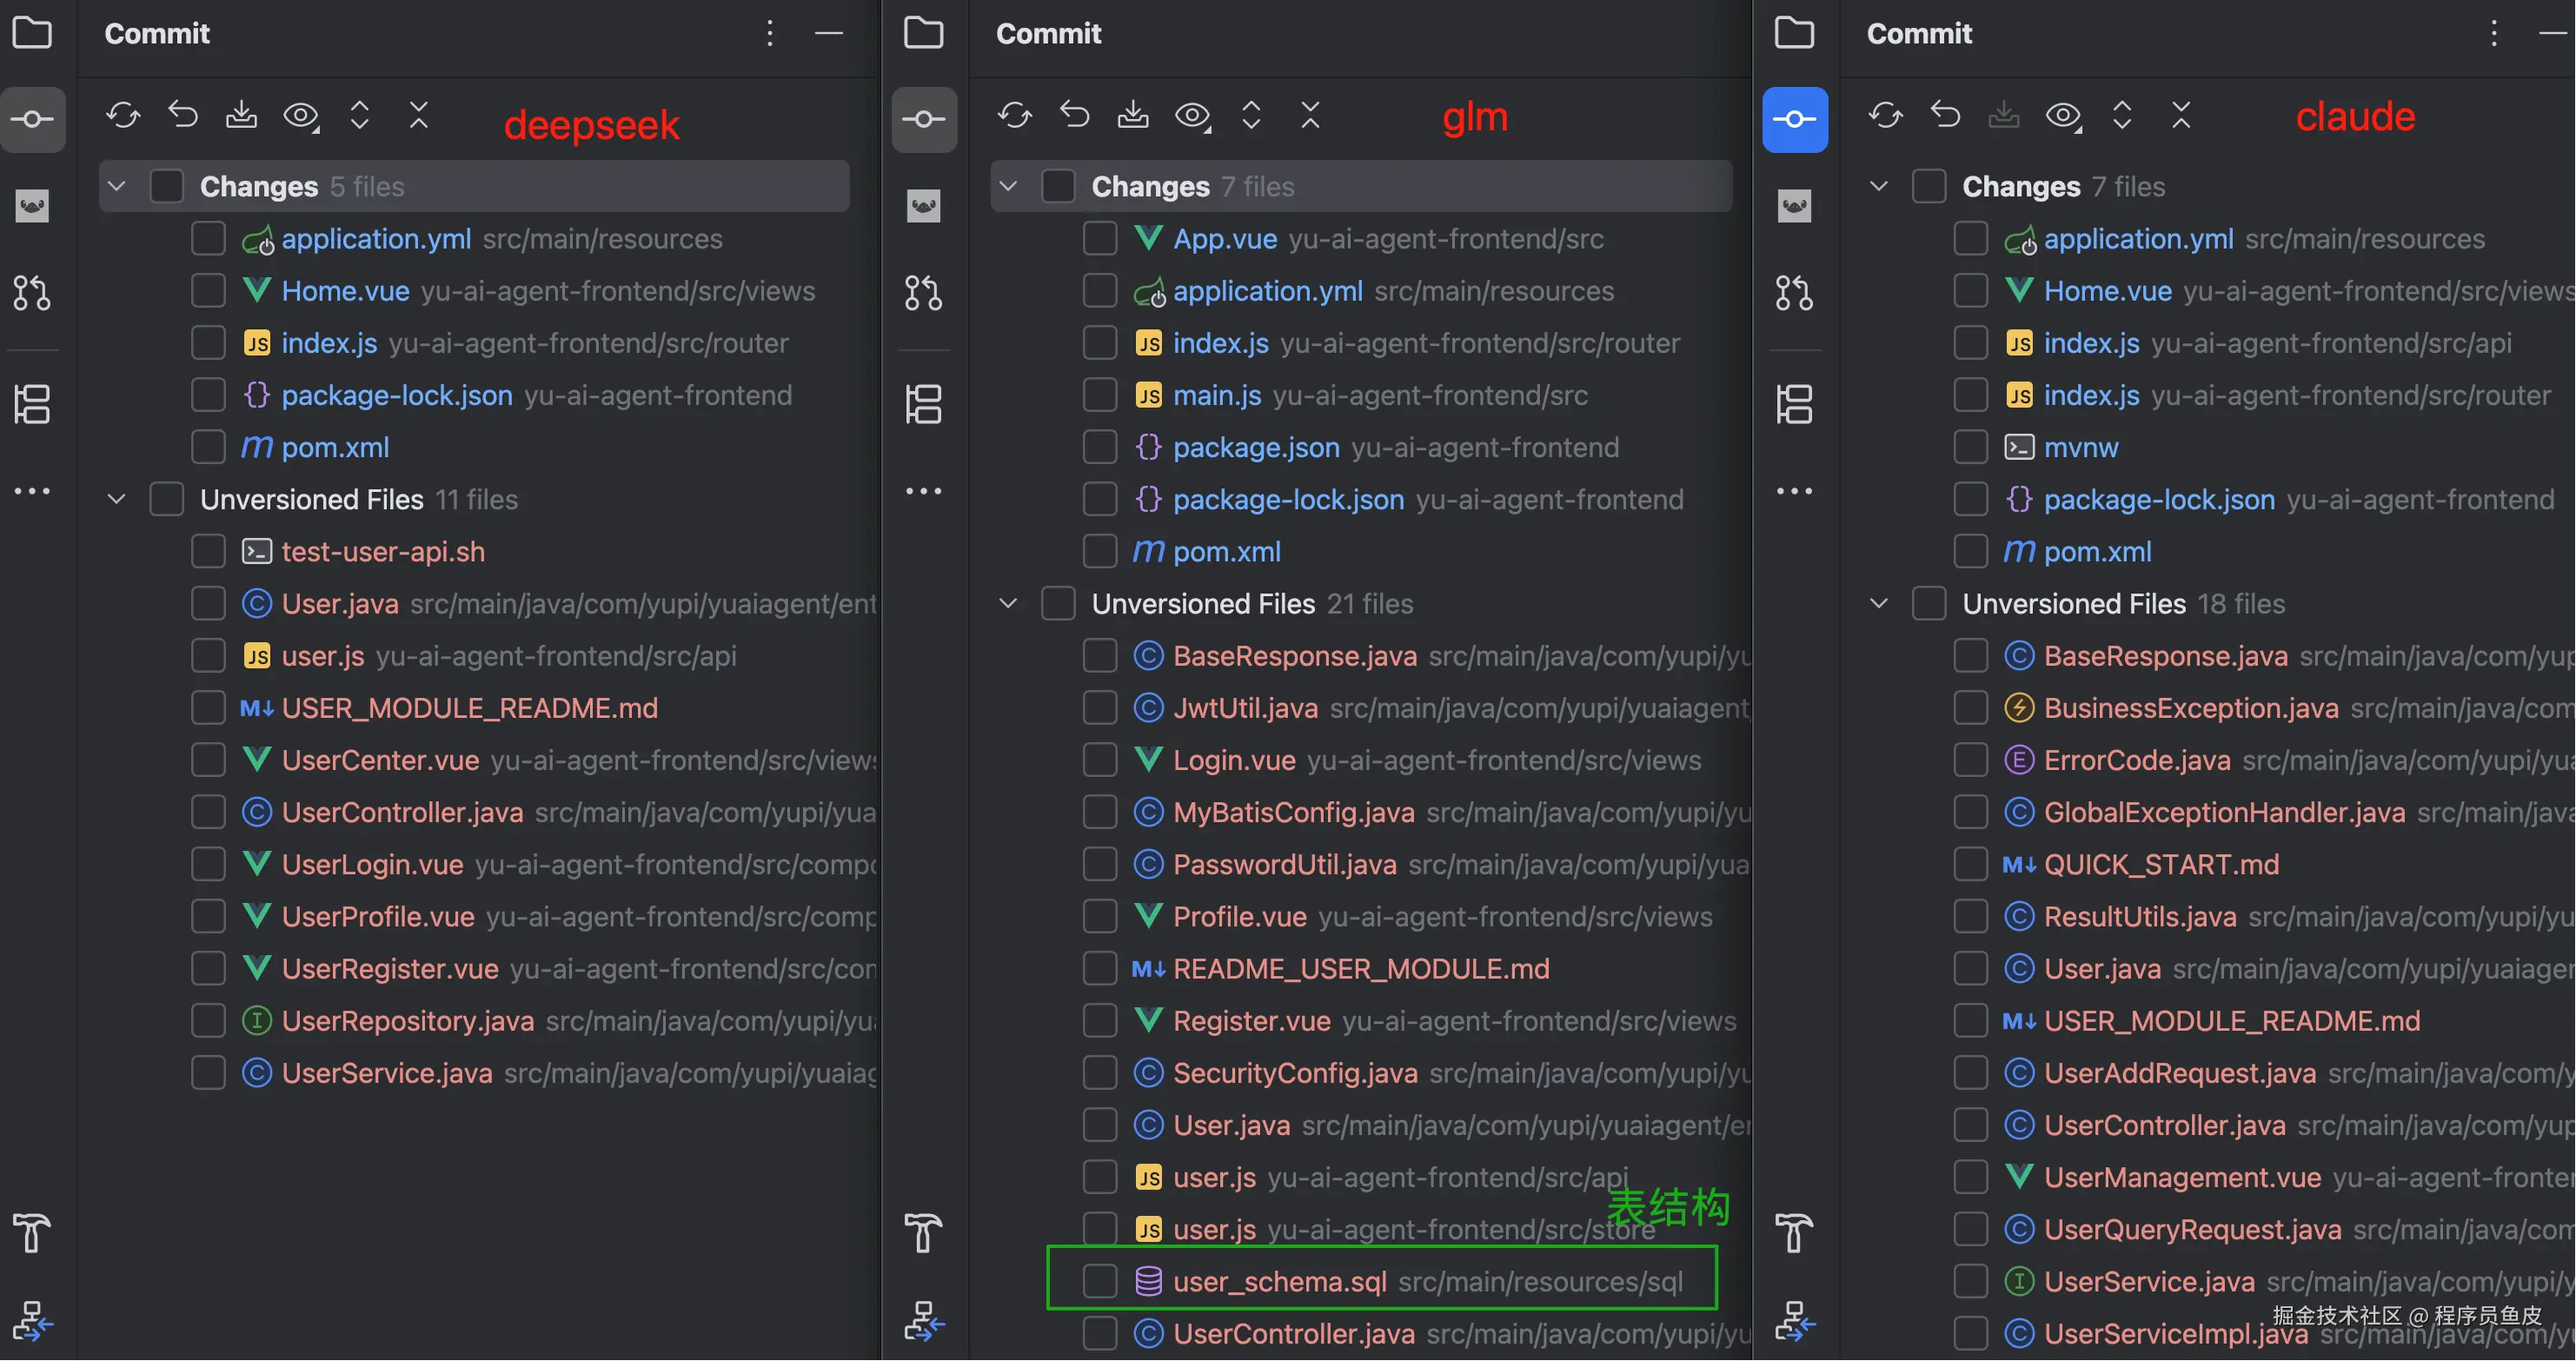2576x1361 pixels.
Task: Click Shelve icon in the deepseek panel
Action: tap(241, 115)
